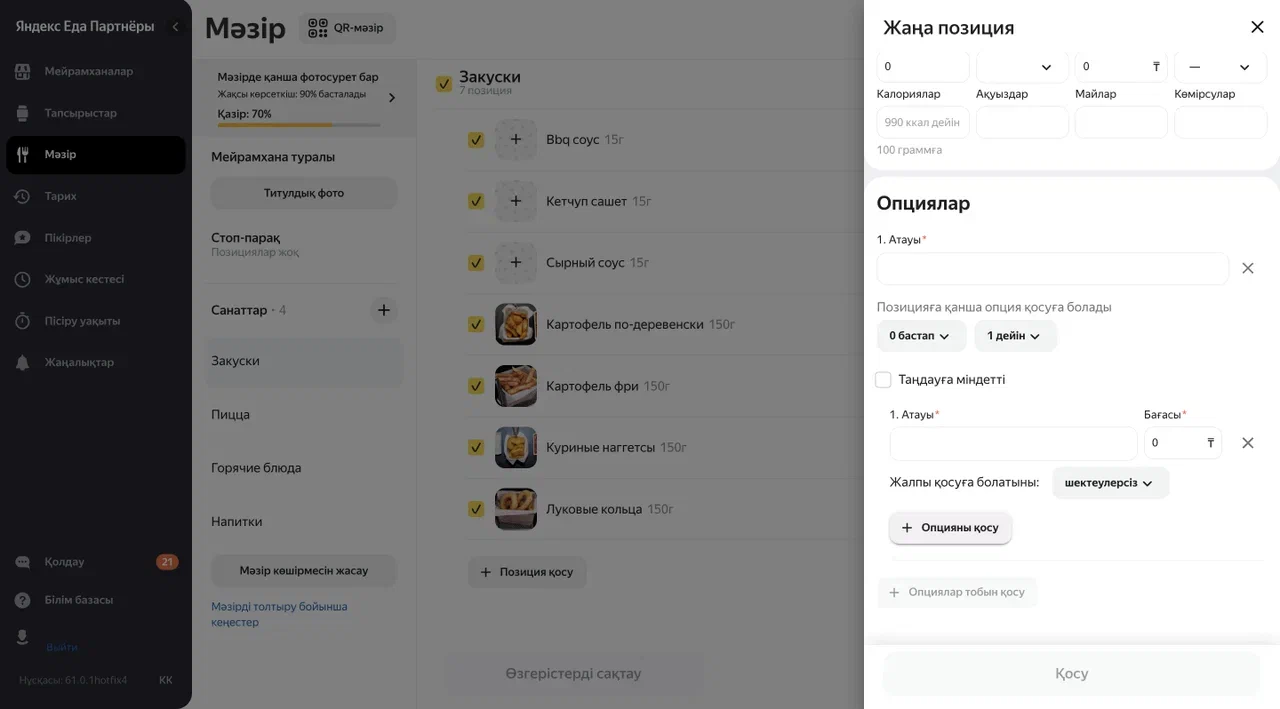Open Тапсырыстар orders icon in sidebar
Image resolution: width=1280 pixels, height=709 pixels.
pyautogui.click(x=22, y=113)
